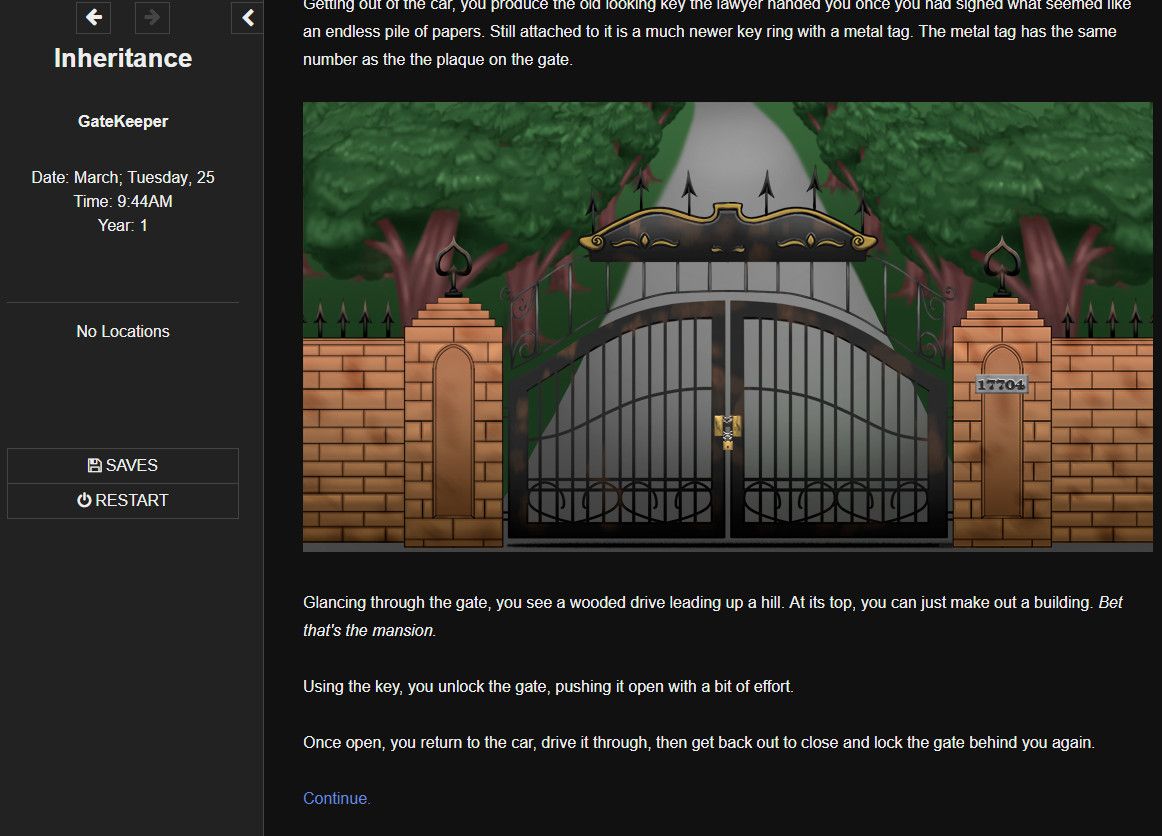Image resolution: width=1162 pixels, height=836 pixels.
Task: Open the SAVES panel
Action: pyautogui.click(x=122, y=464)
